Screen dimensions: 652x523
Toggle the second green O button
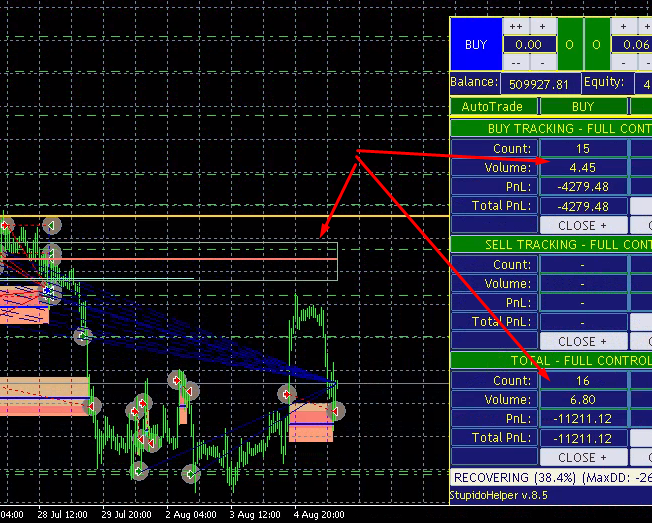click(x=596, y=44)
